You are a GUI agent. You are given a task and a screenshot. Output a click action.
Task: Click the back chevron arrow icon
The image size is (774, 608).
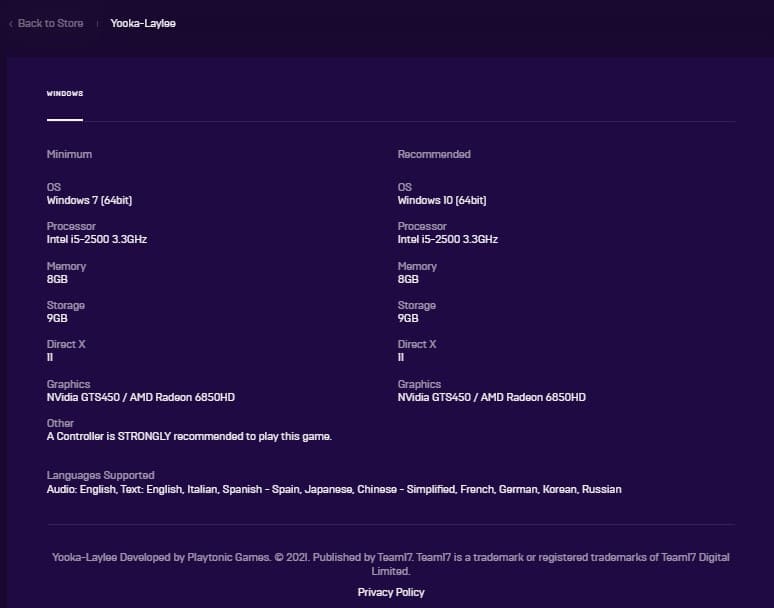coord(11,24)
